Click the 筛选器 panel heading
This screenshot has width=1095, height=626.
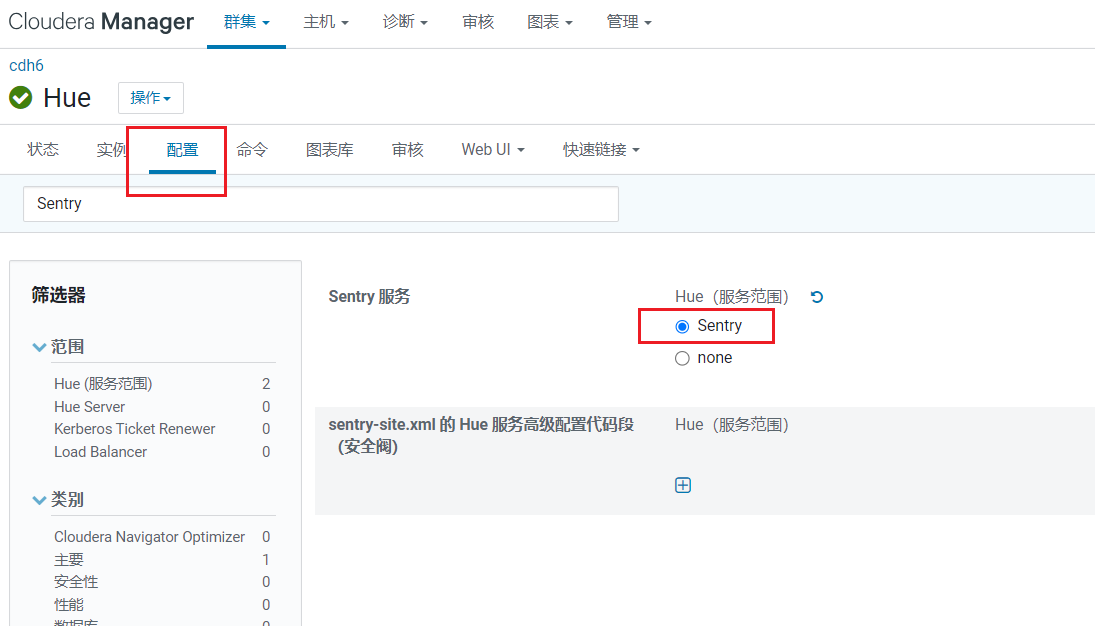(x=59, y=295)
